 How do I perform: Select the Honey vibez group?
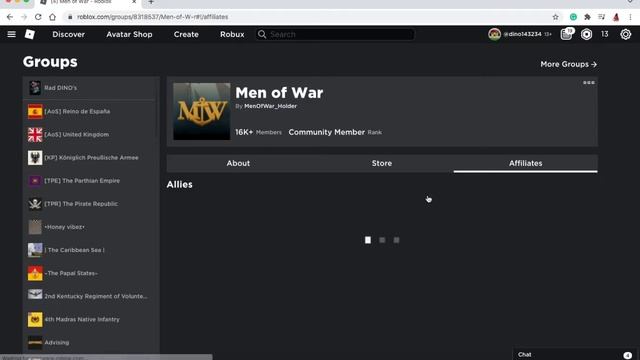coord(91,227)
